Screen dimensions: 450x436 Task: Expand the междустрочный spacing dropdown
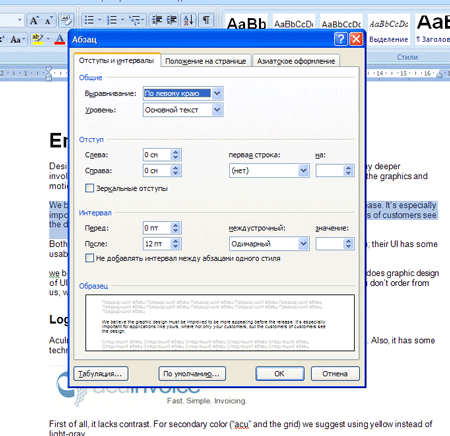coord(269,244)
